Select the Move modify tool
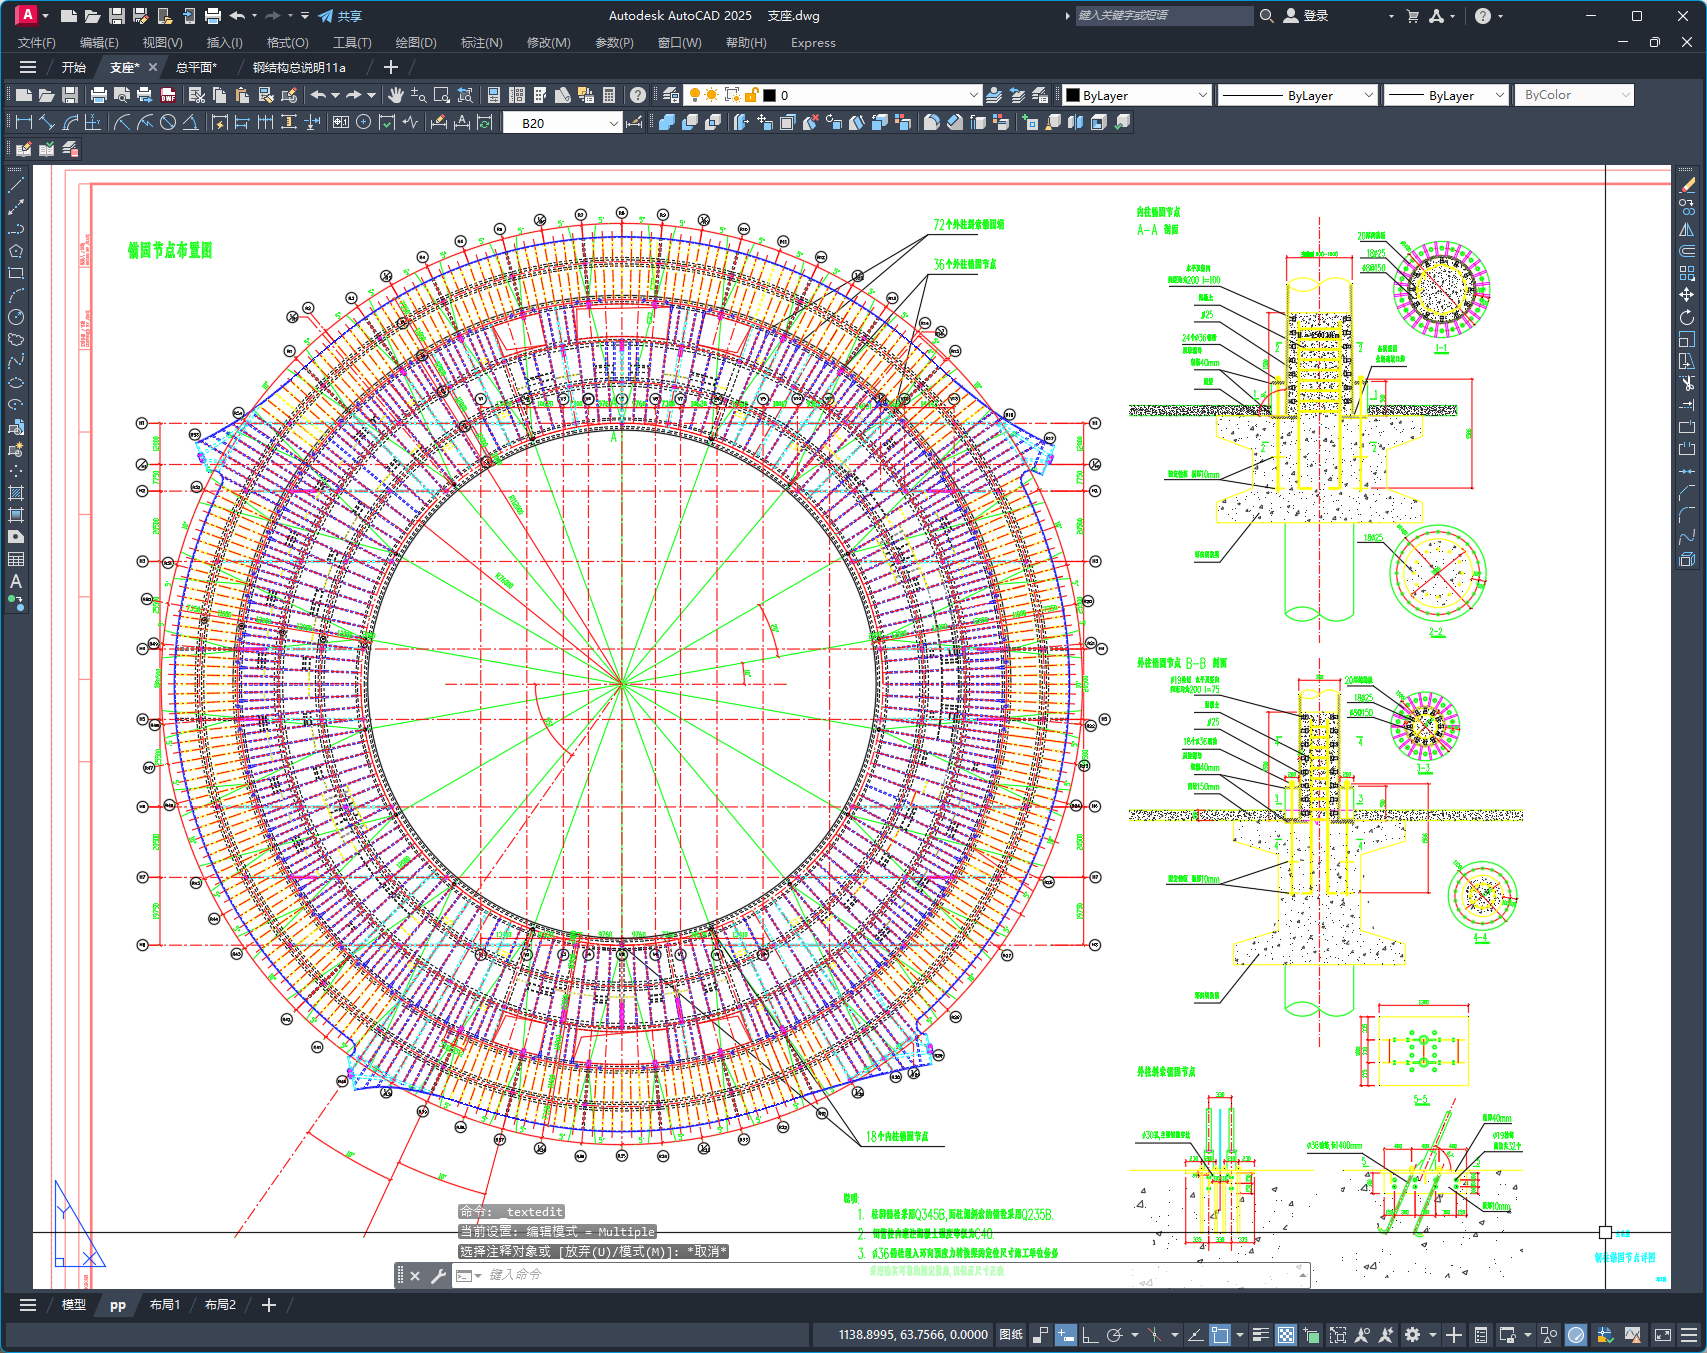The height and width of the screenshot is (1353, 1707). (1687, 295)
